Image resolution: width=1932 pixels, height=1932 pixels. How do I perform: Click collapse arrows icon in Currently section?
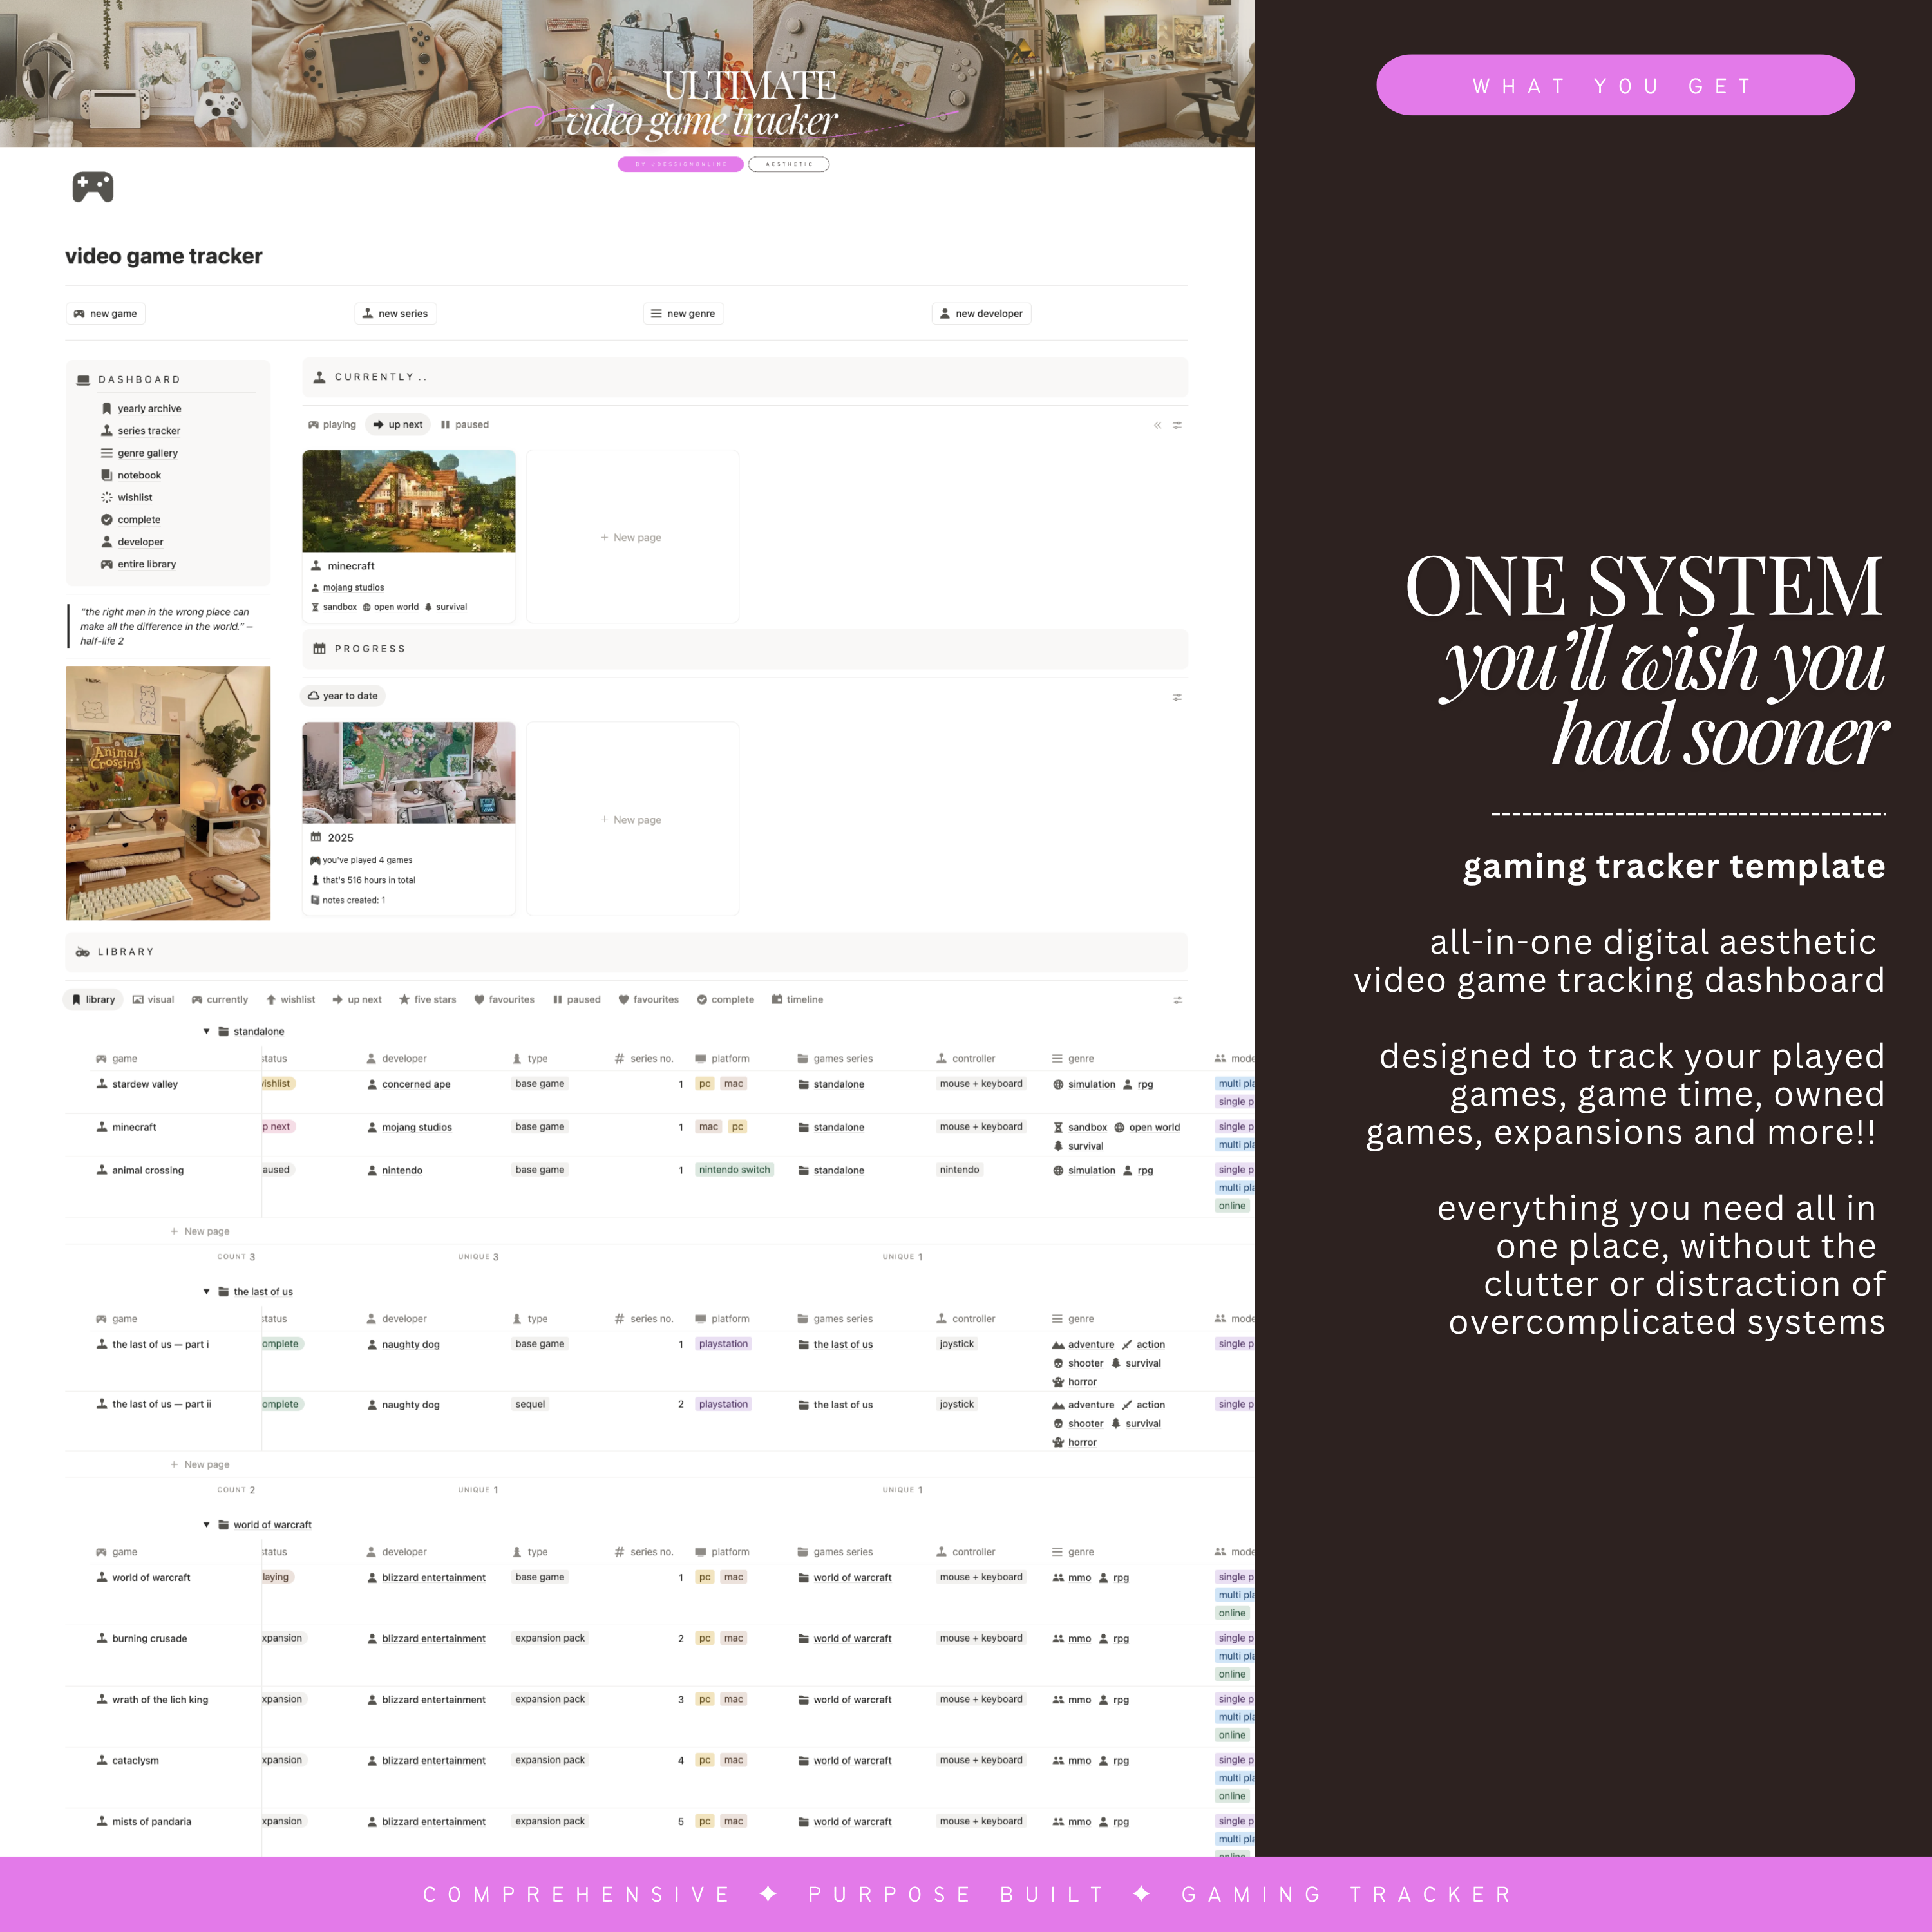pos(1157,426)
